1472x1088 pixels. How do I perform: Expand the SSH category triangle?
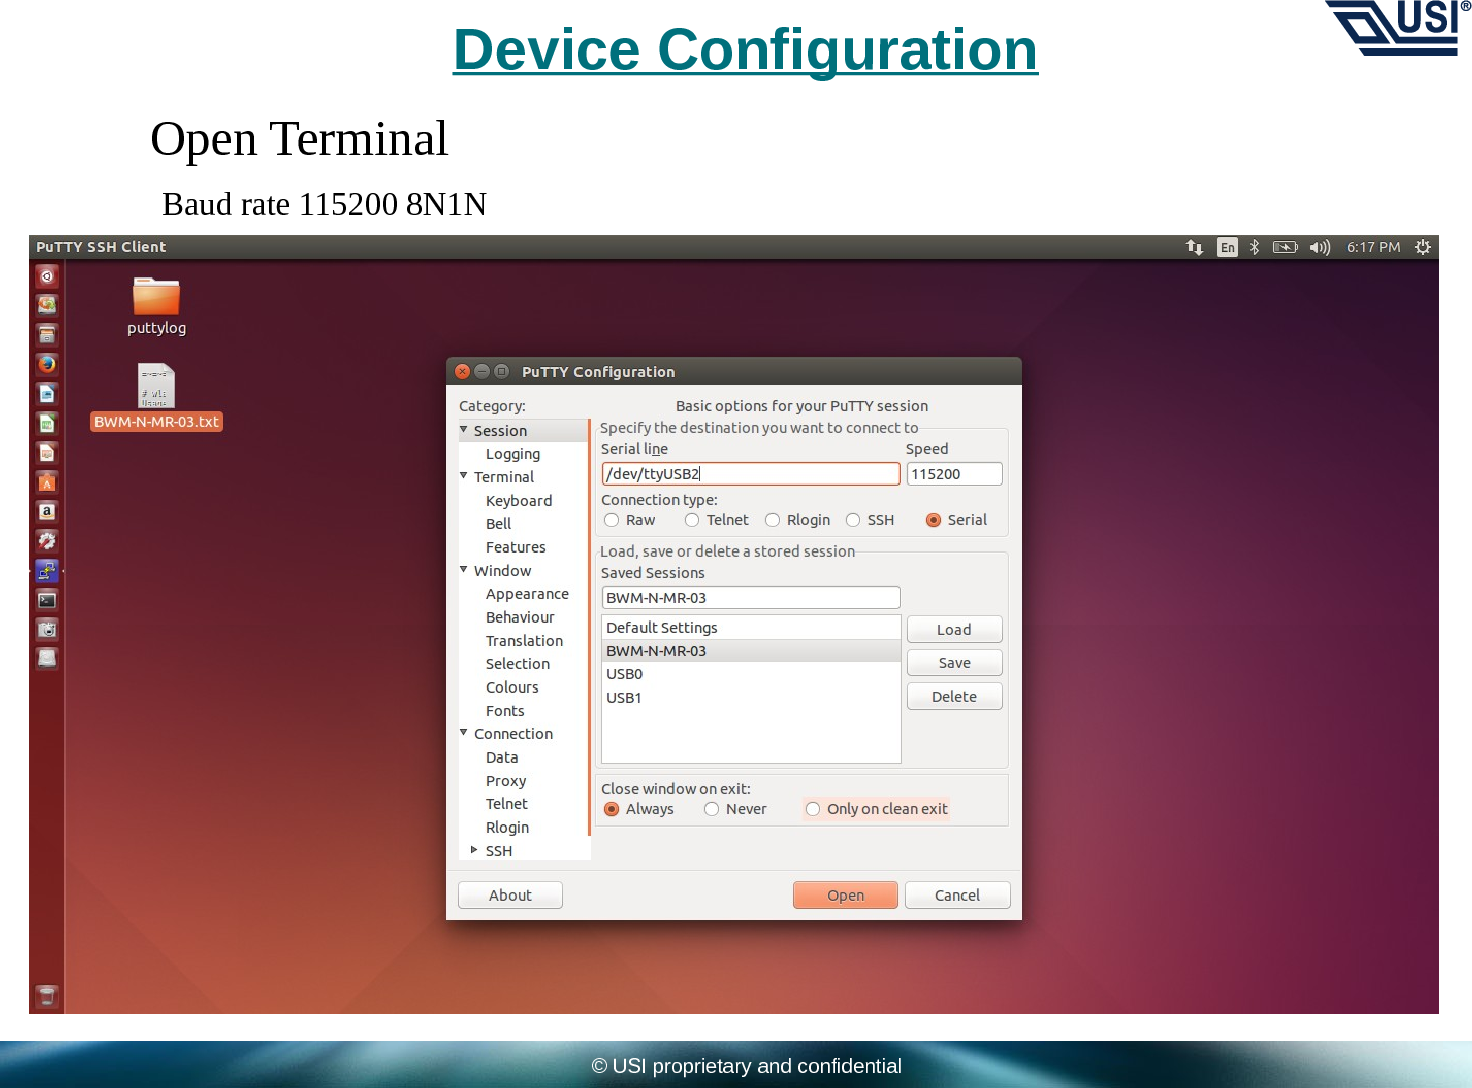474,850
